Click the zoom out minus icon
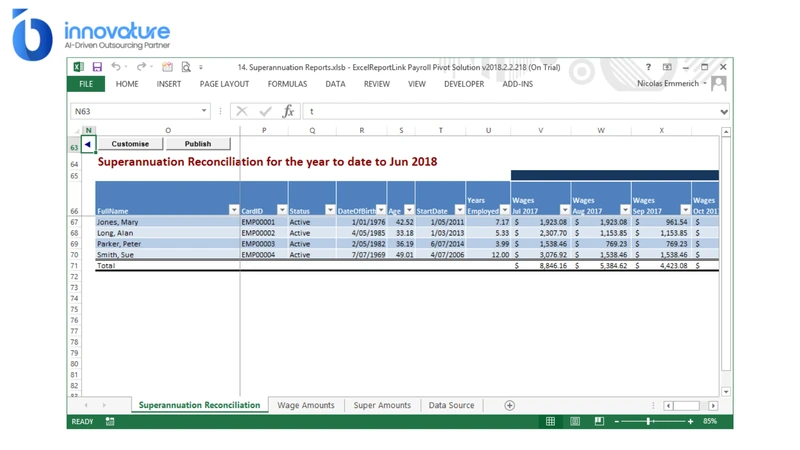The height and width of the screenshot is (450, 800). tap(617, 421)
